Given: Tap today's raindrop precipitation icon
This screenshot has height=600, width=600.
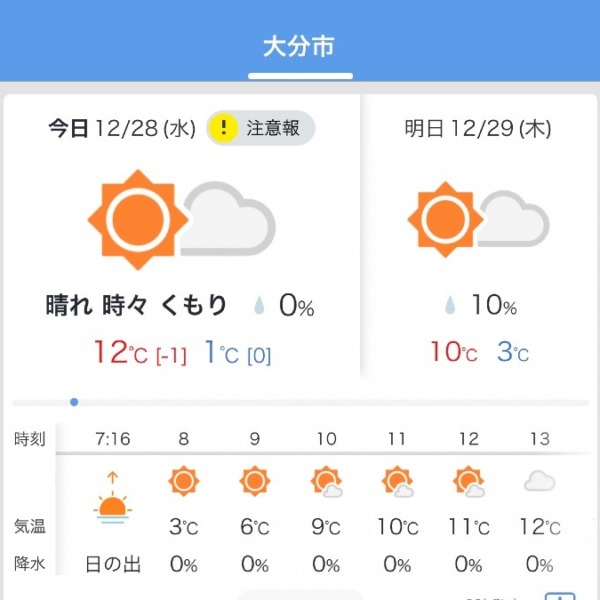Looking at the screenshot, I should point(259,306).
